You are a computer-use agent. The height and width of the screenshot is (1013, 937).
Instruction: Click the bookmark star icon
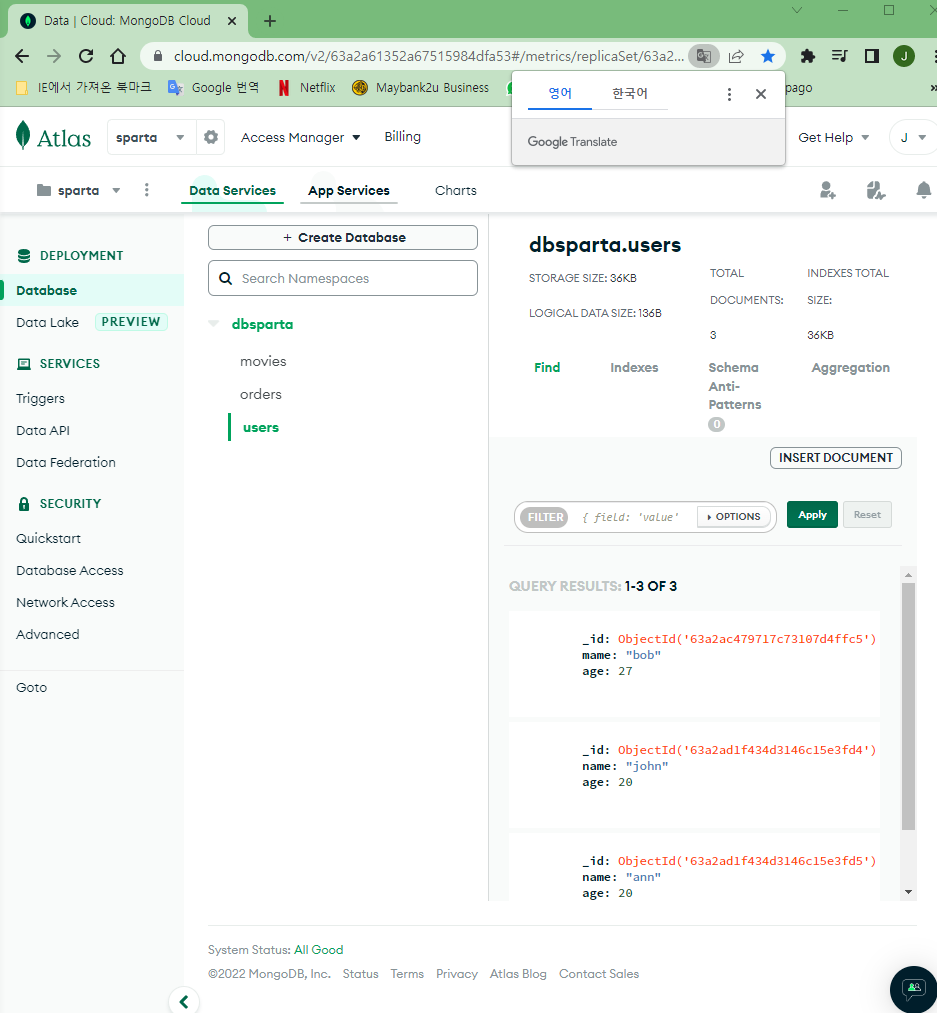(768, 56)
